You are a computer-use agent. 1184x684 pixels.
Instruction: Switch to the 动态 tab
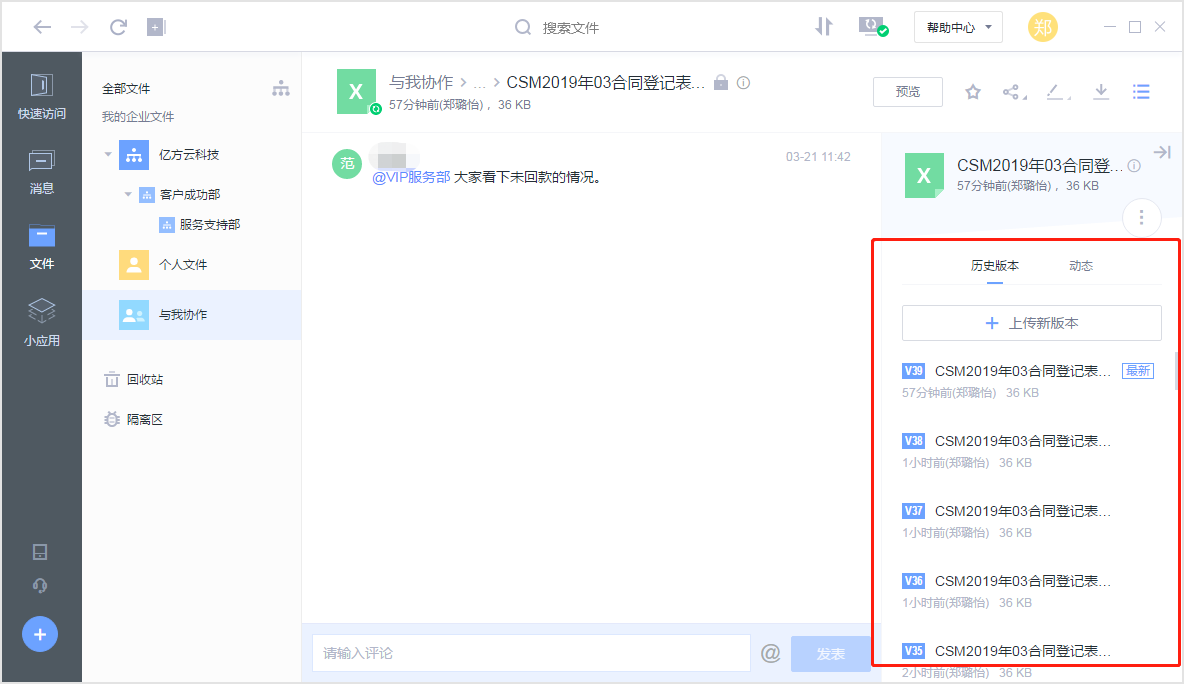1081,266
